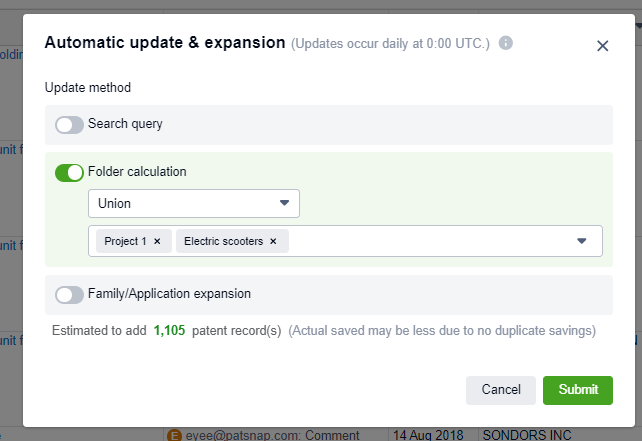Click the orange avatar icon beside eyee@patsnap.com
Viewport: 642px width, 441px height.
[173, 436]
